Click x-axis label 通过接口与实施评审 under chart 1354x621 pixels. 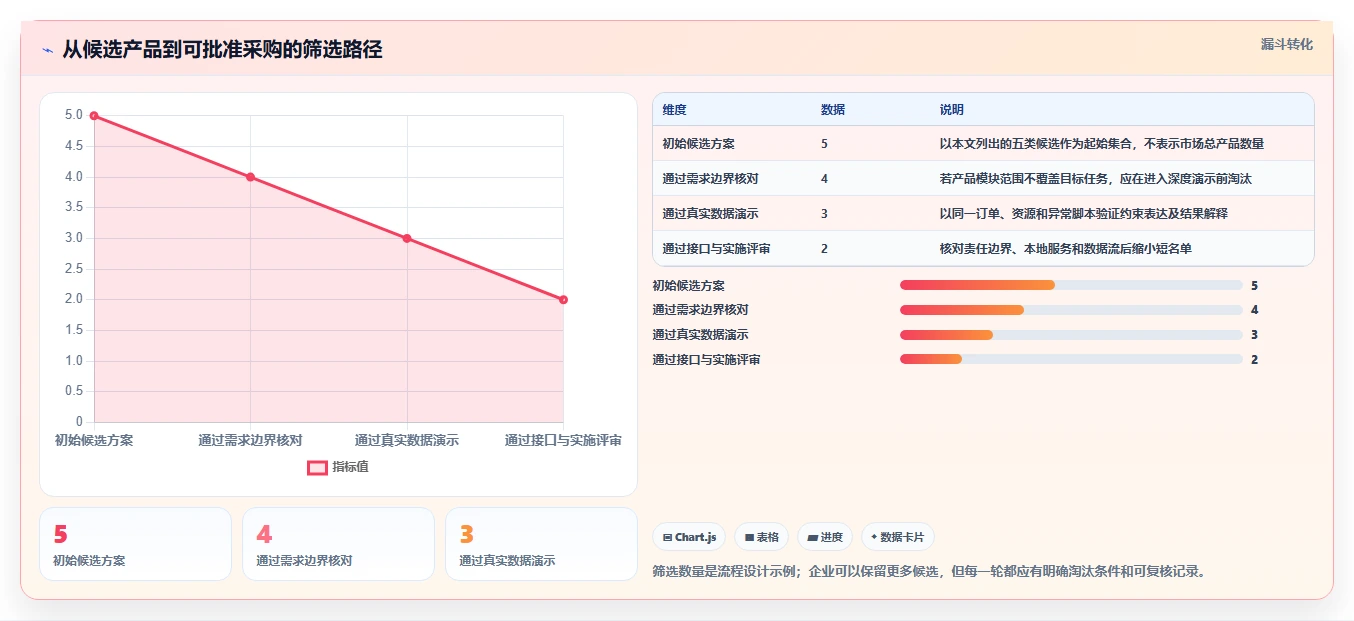click(563, 440)
